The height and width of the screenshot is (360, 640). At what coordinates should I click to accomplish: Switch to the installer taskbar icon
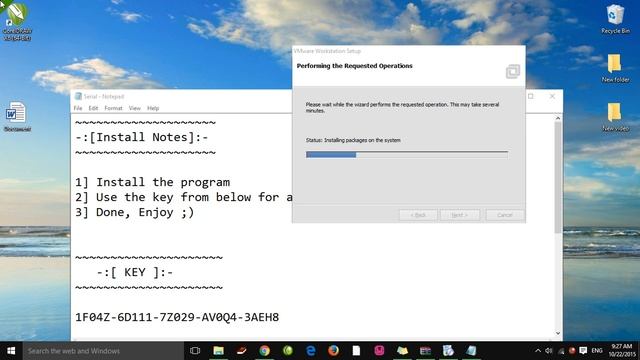pyautogui.click(x=448, y=351)
